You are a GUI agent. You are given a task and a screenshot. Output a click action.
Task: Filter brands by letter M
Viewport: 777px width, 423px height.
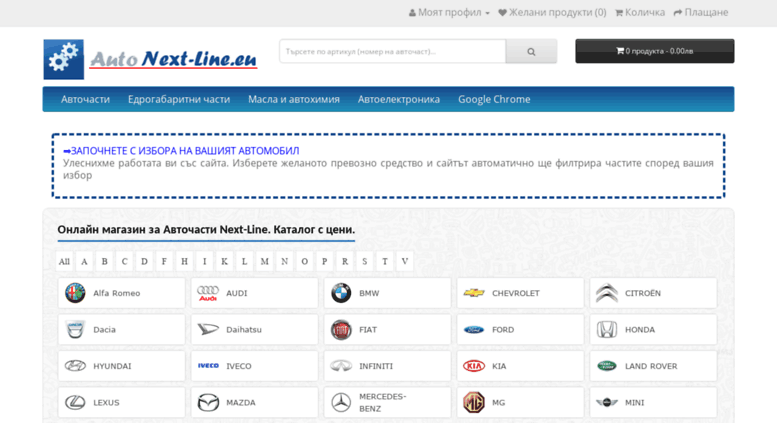(265, 262)
